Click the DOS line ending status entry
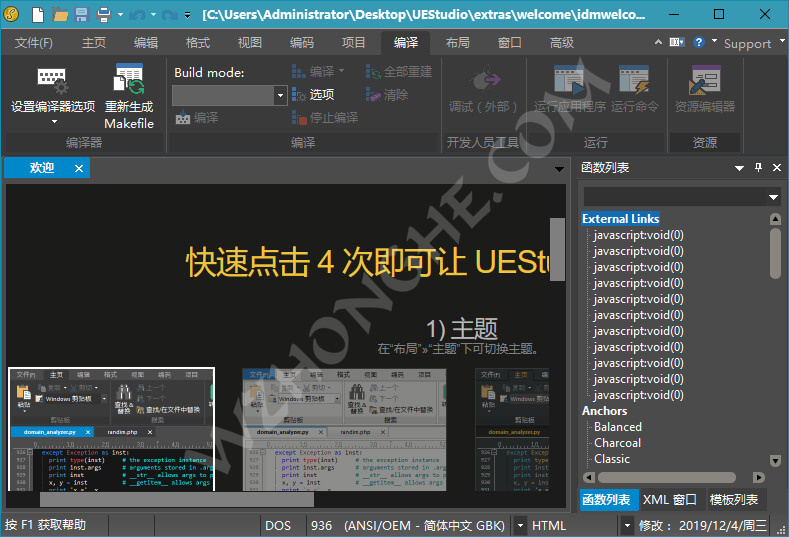Image resolution: width=789 pixels, height=537 pixels. 278,525
